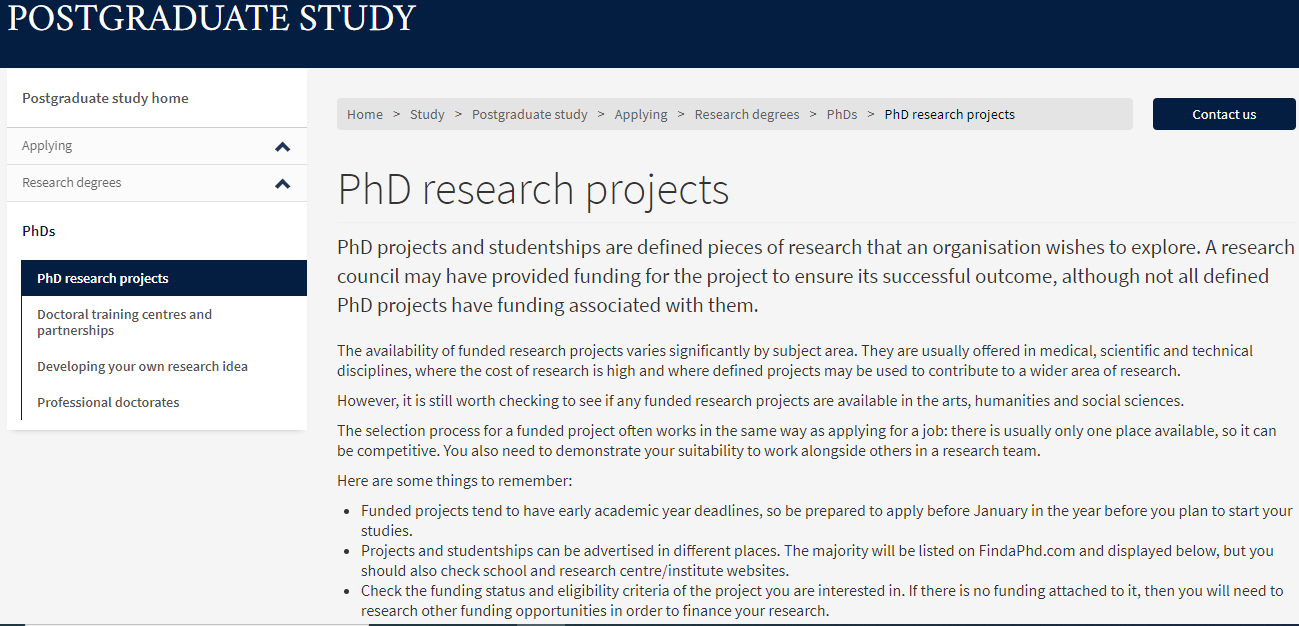Go to Study in breadcrumb
The width and height of the screenshot is (1299, 626).
(427, 114)
